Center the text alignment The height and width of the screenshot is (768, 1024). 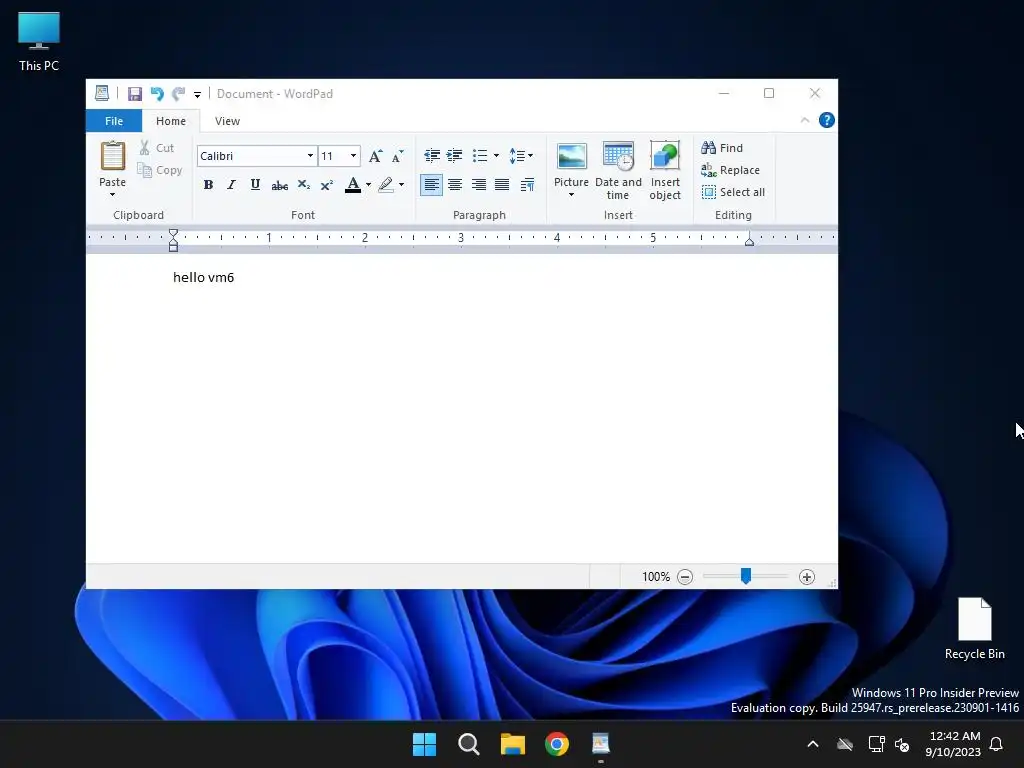(455, 185)
